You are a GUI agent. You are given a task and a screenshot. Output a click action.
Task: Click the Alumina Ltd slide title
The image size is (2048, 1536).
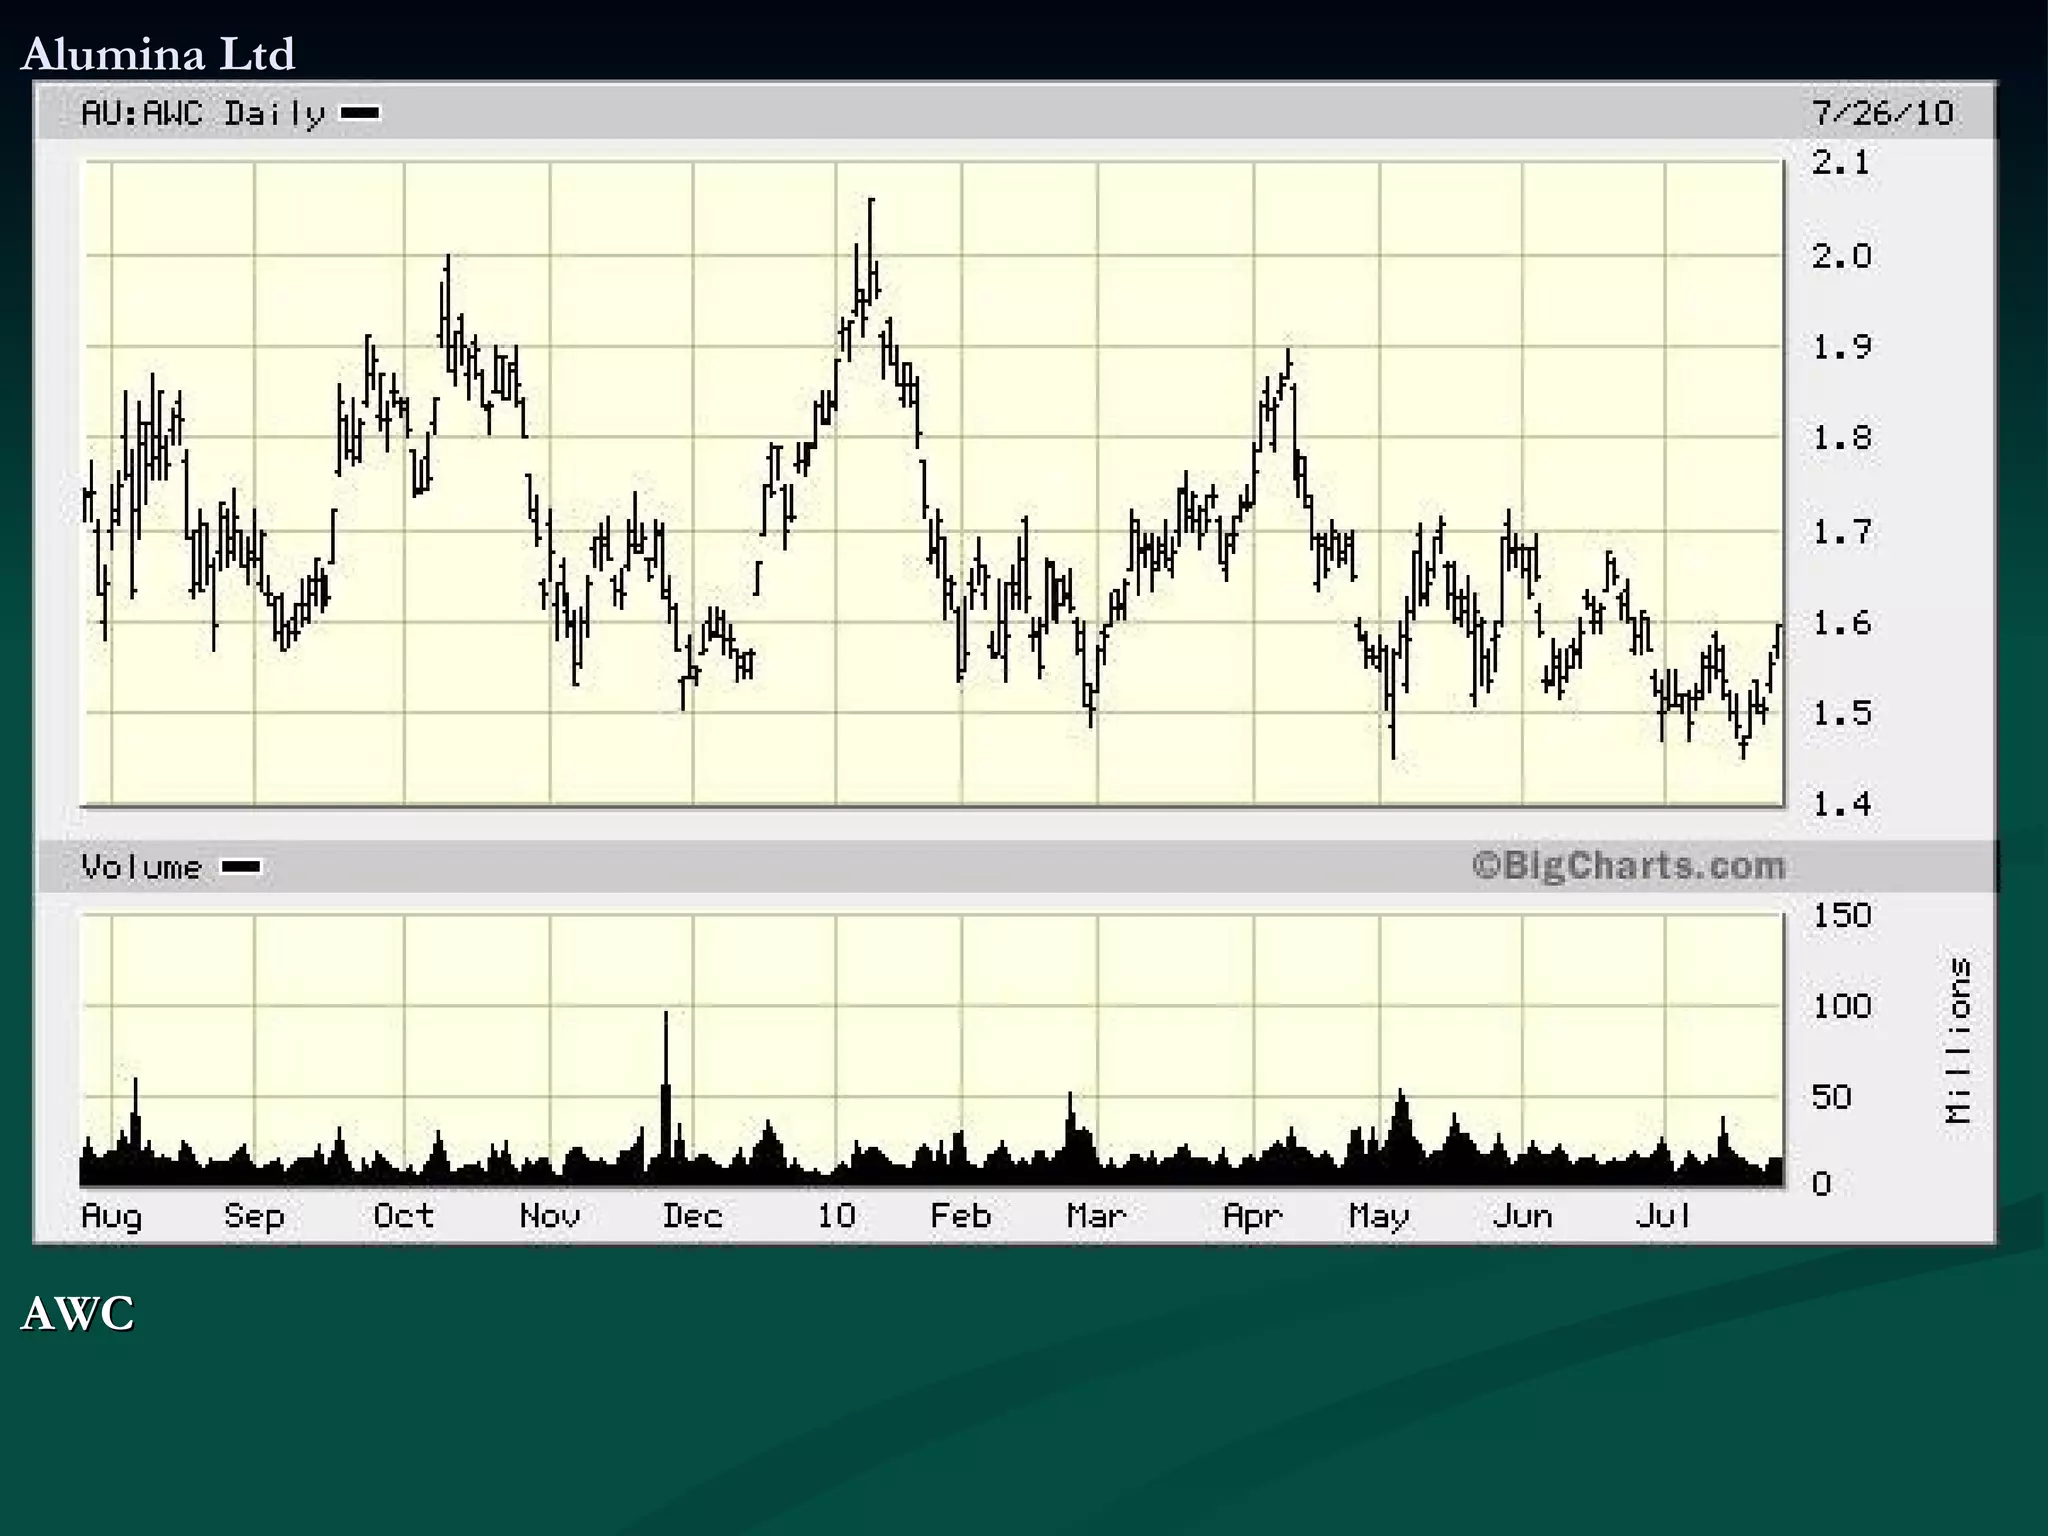[x=158, y=54]
